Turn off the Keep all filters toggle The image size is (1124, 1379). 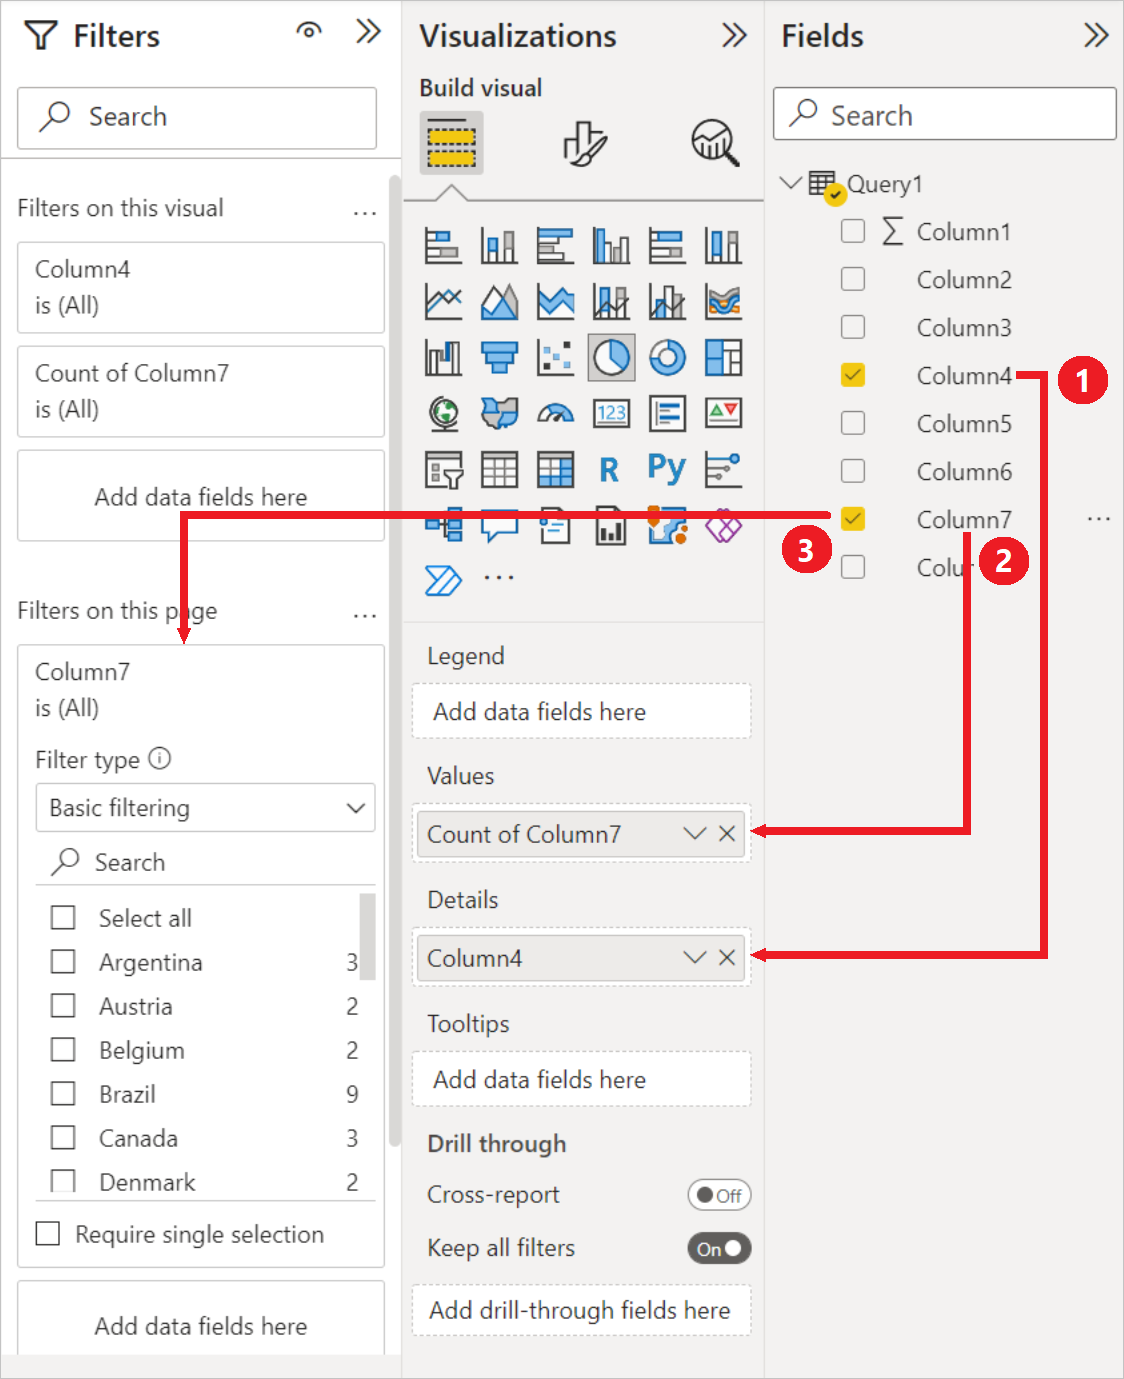tap(718, 1248)
